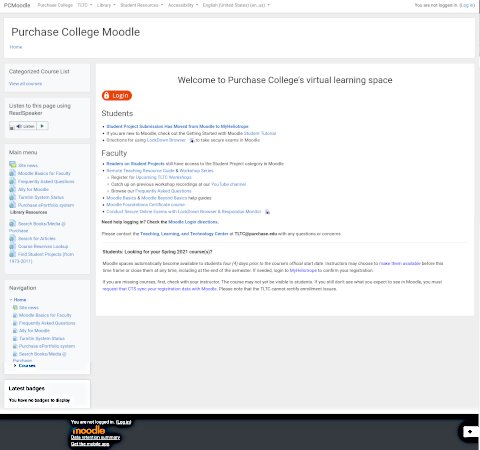
Task: Click the Site news icon in Main menu
Action: 13,165
